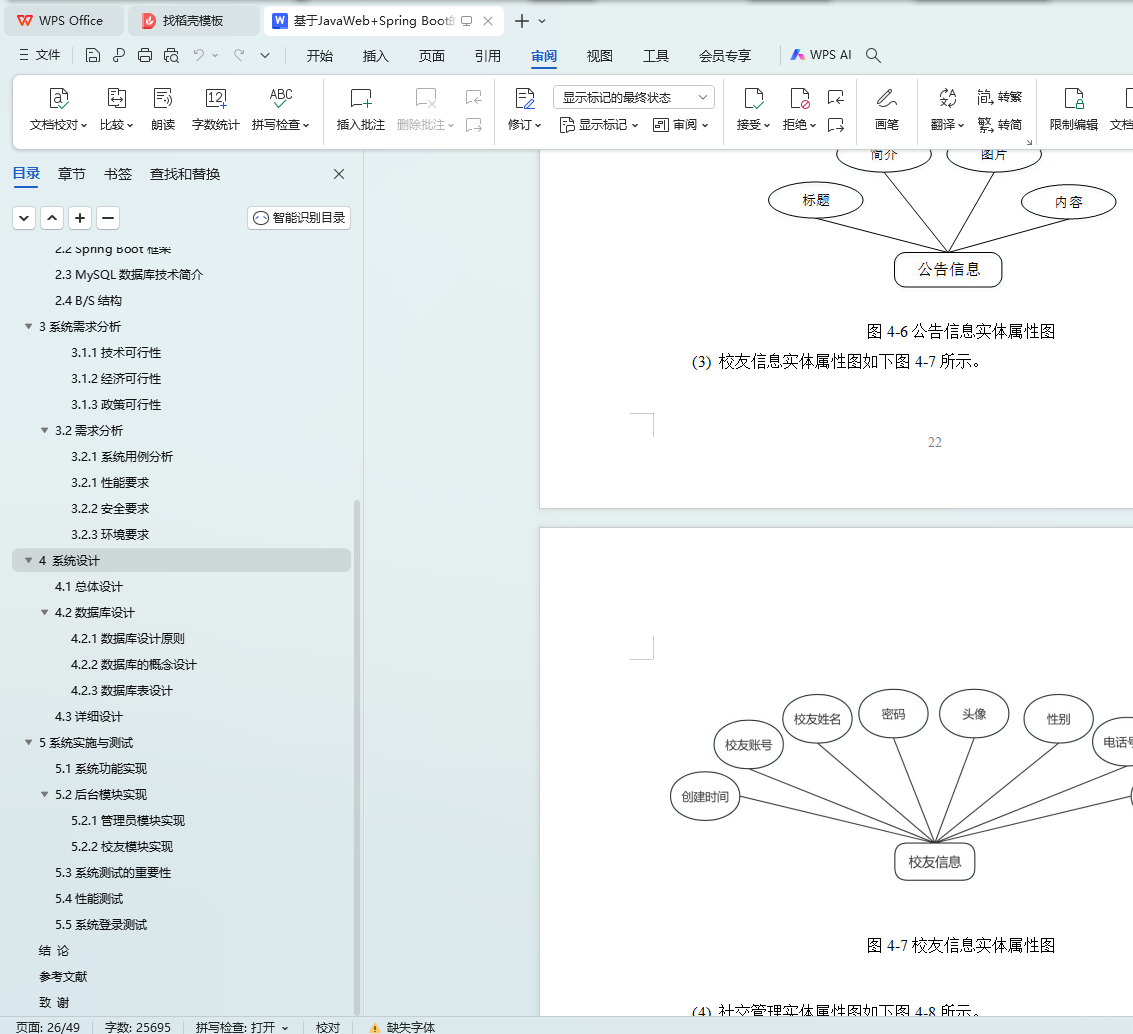Jump to 参考文献 heading
This screenshot has height=1034, width=1133.
tap(63, 977)
